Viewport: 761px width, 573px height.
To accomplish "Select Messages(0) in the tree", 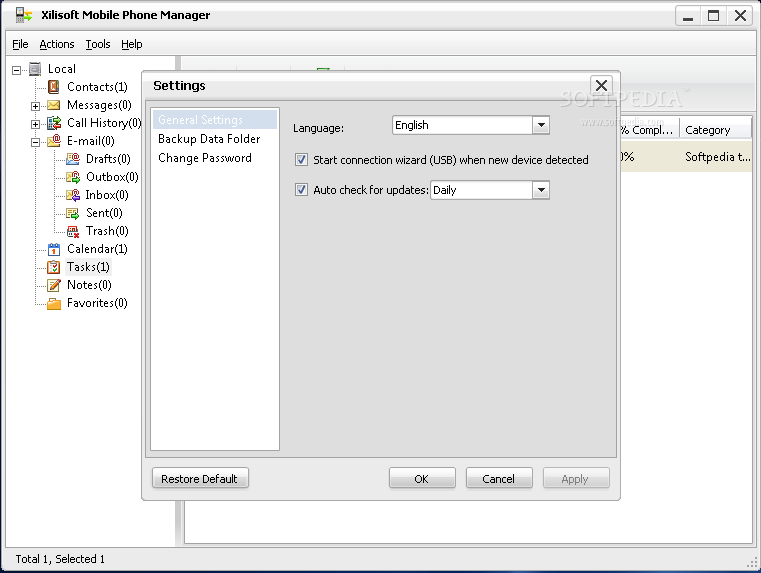I will coord(99,105).
